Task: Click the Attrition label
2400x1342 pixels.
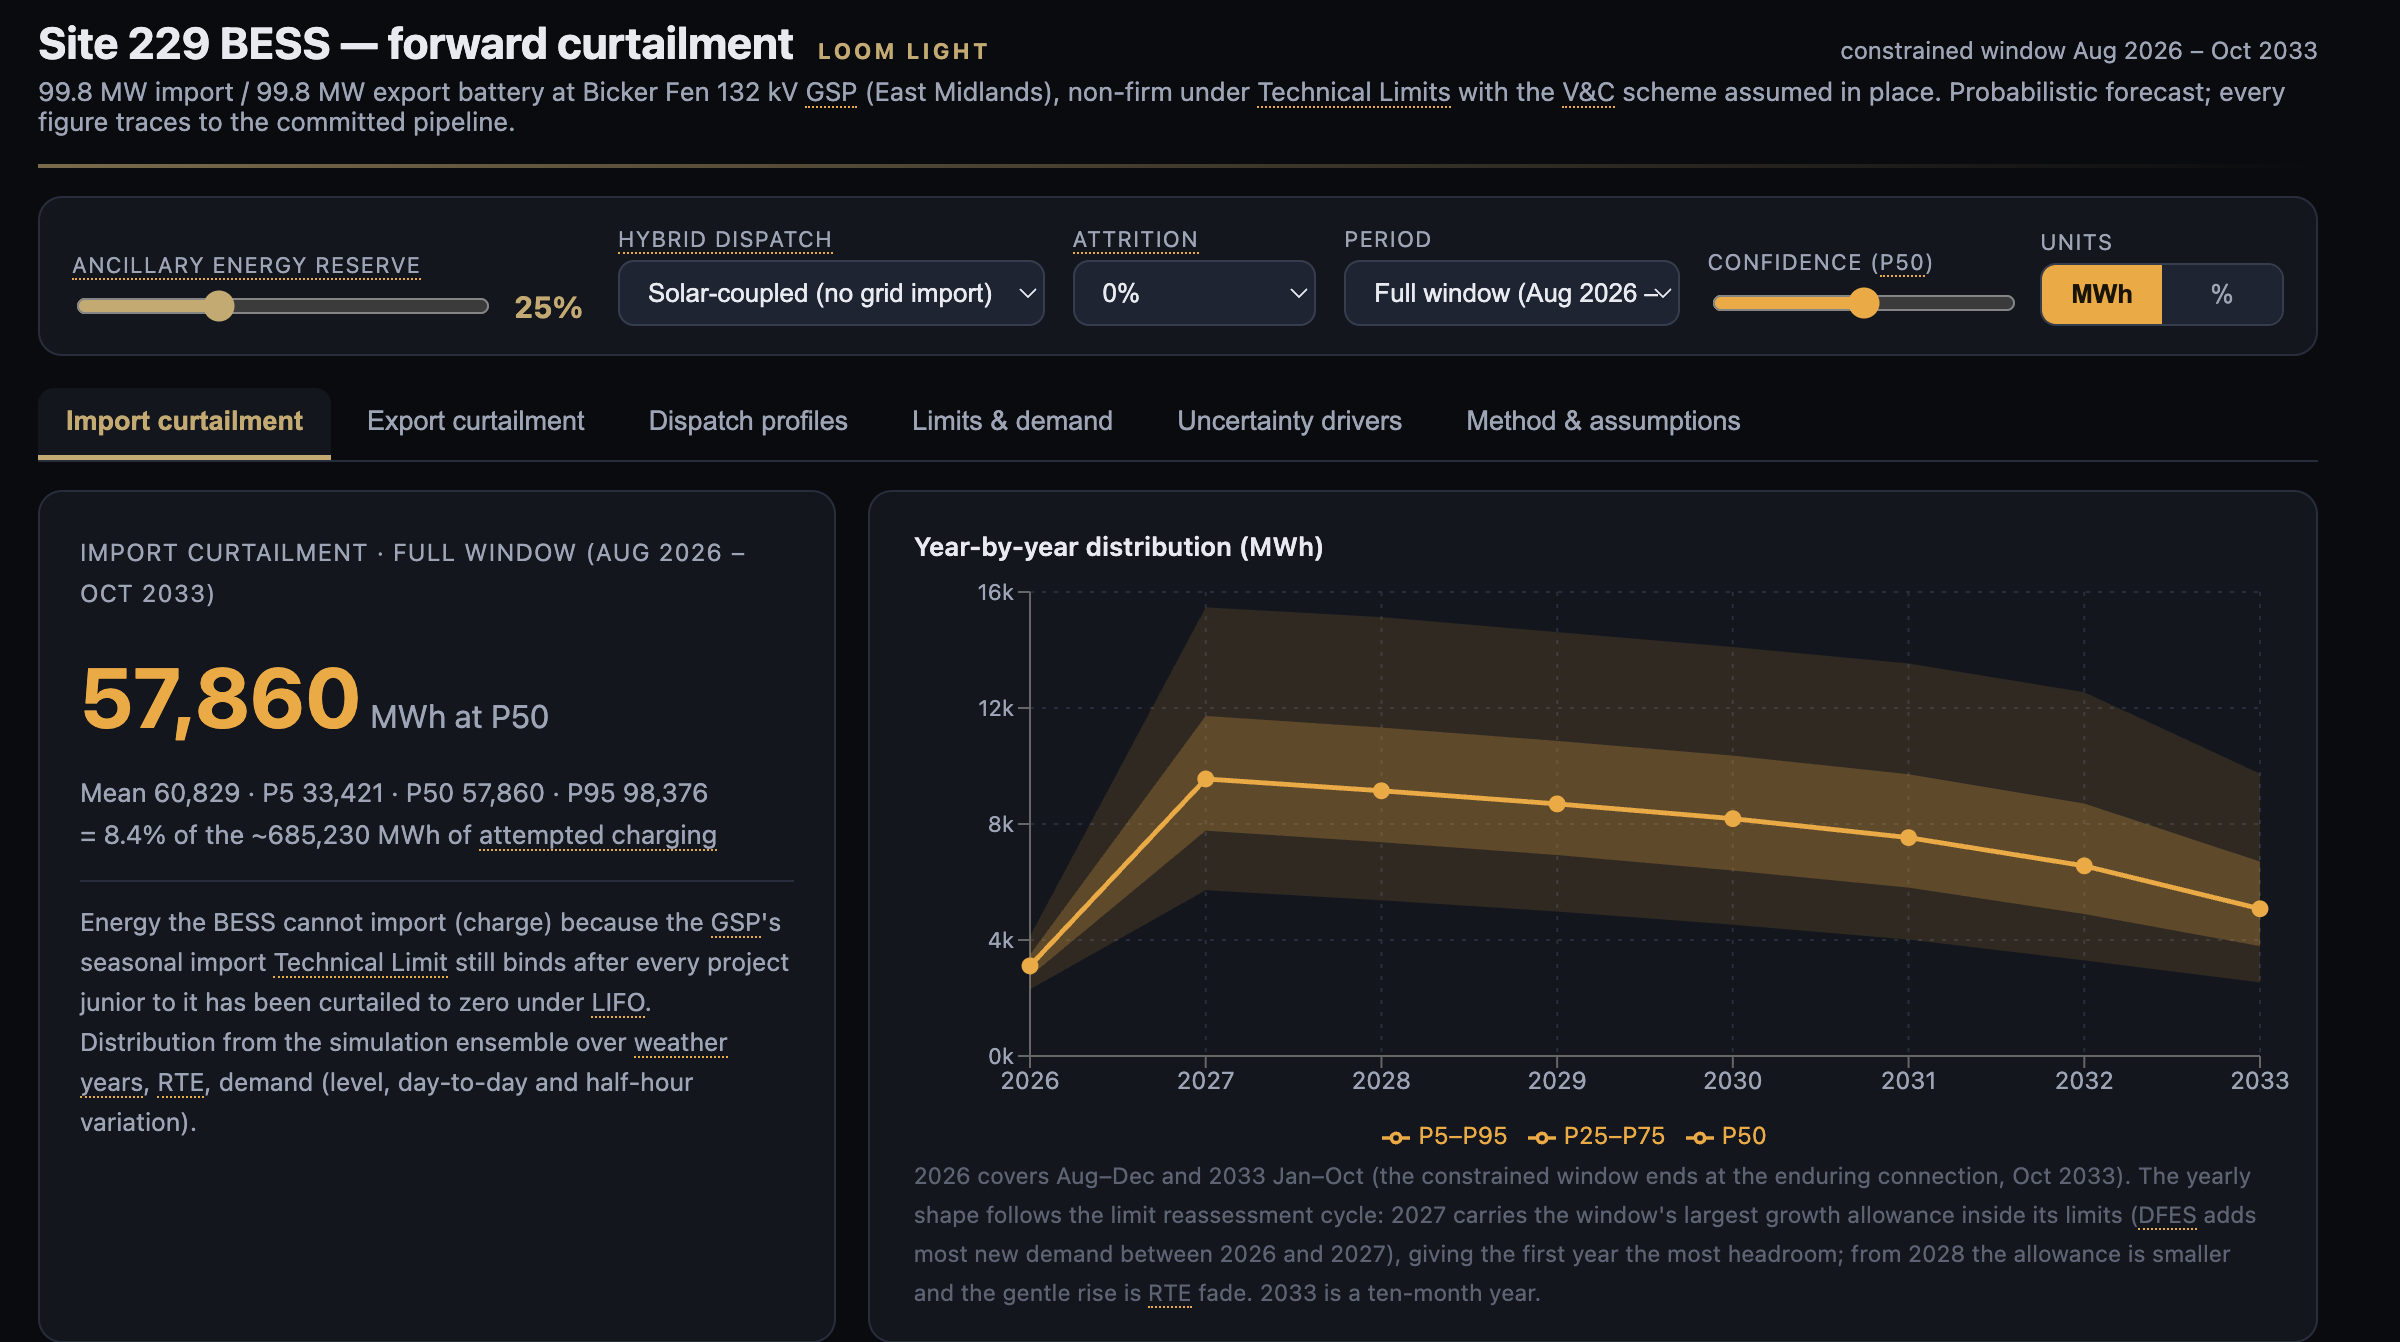Action: click(1135, 240)
